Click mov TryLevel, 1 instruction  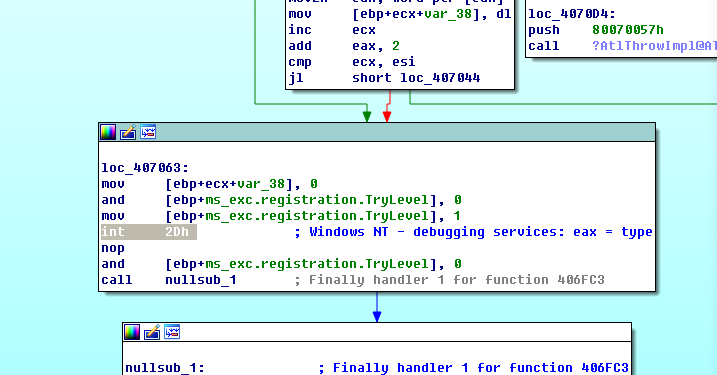281,216
